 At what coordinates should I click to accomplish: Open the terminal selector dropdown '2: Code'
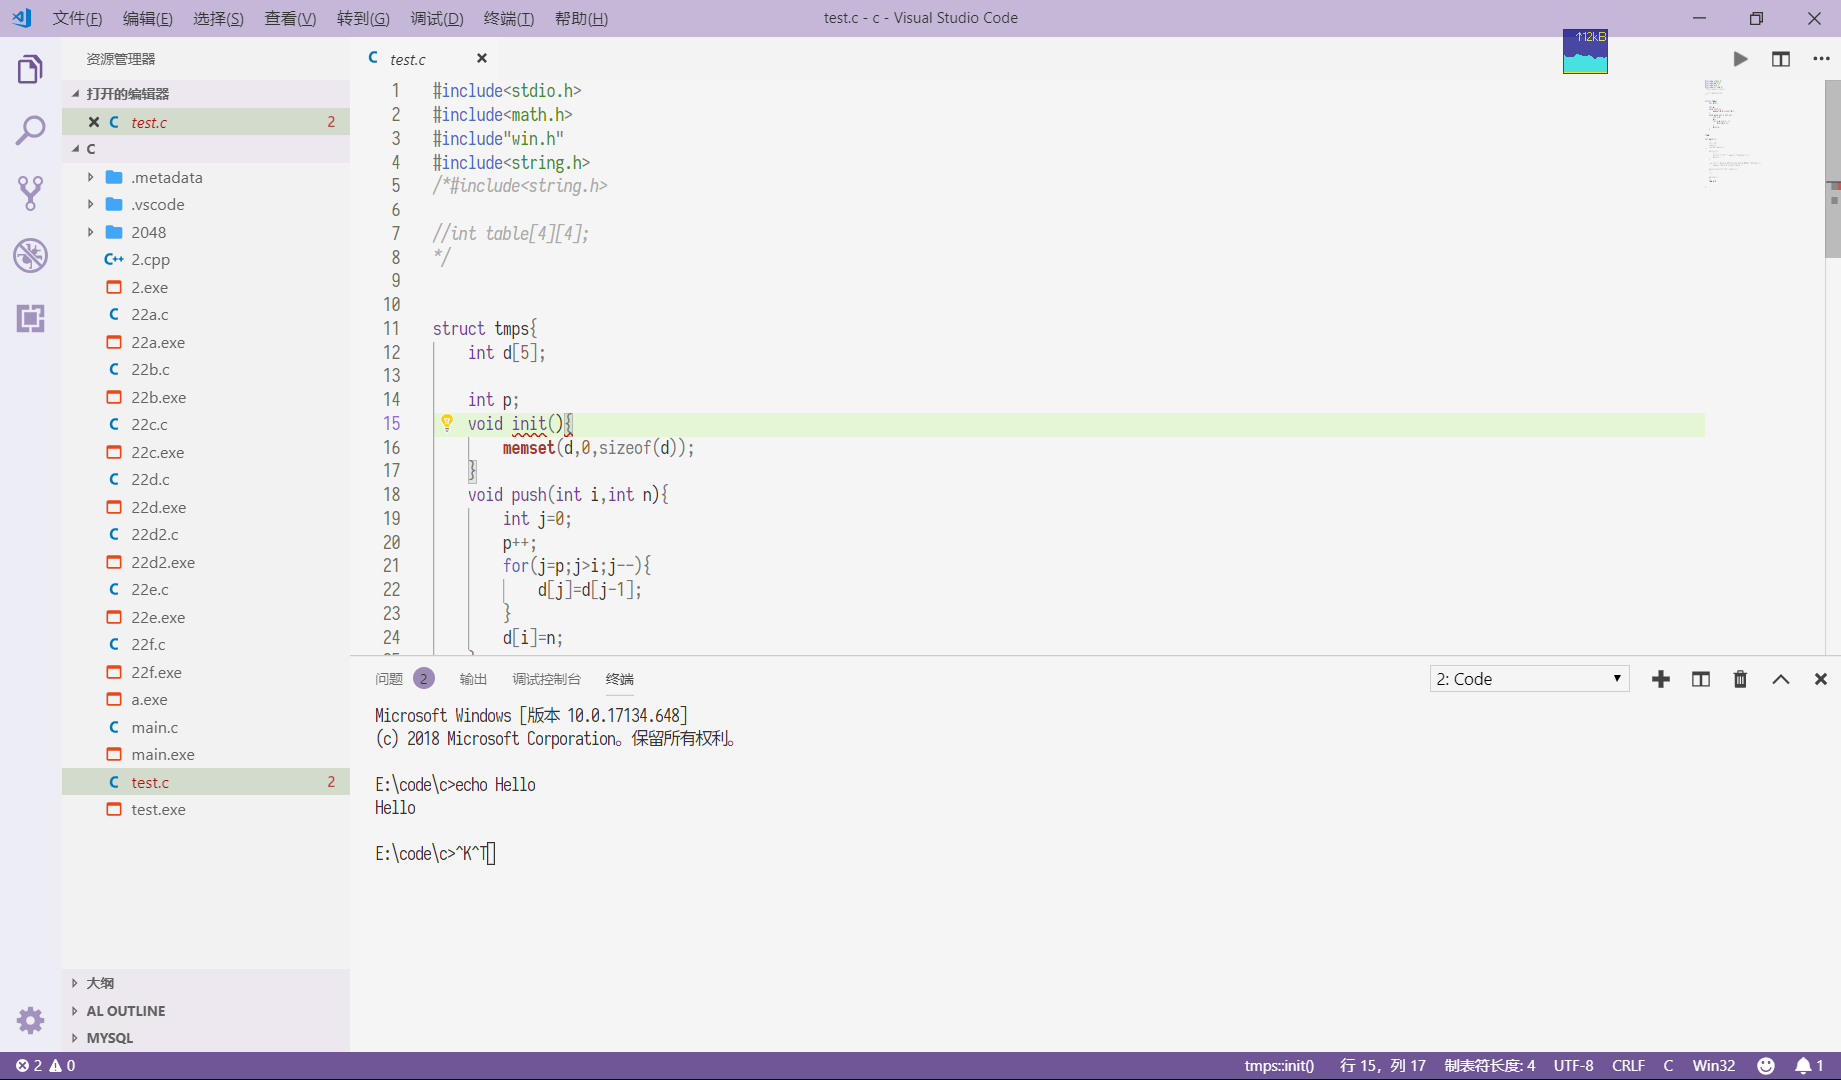point(1528,679)
